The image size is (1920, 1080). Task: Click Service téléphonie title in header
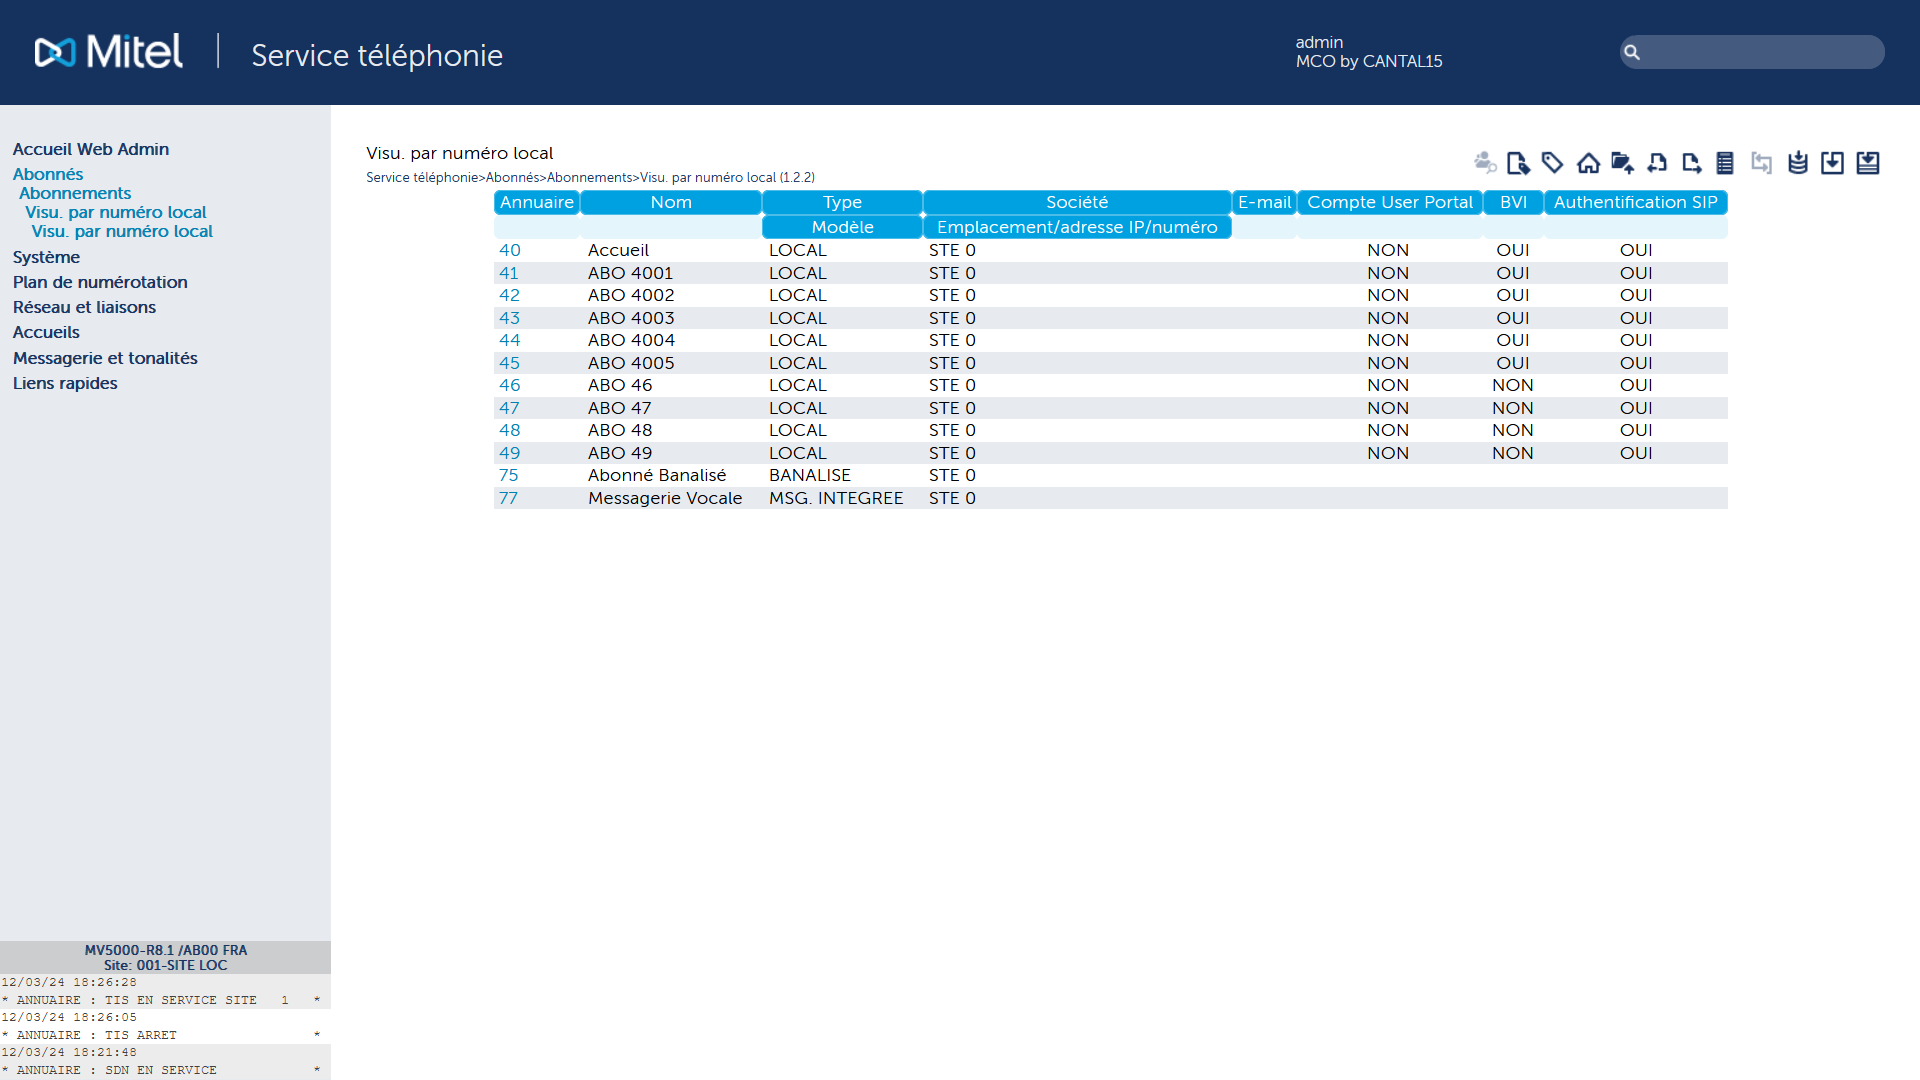click(377, 55)
